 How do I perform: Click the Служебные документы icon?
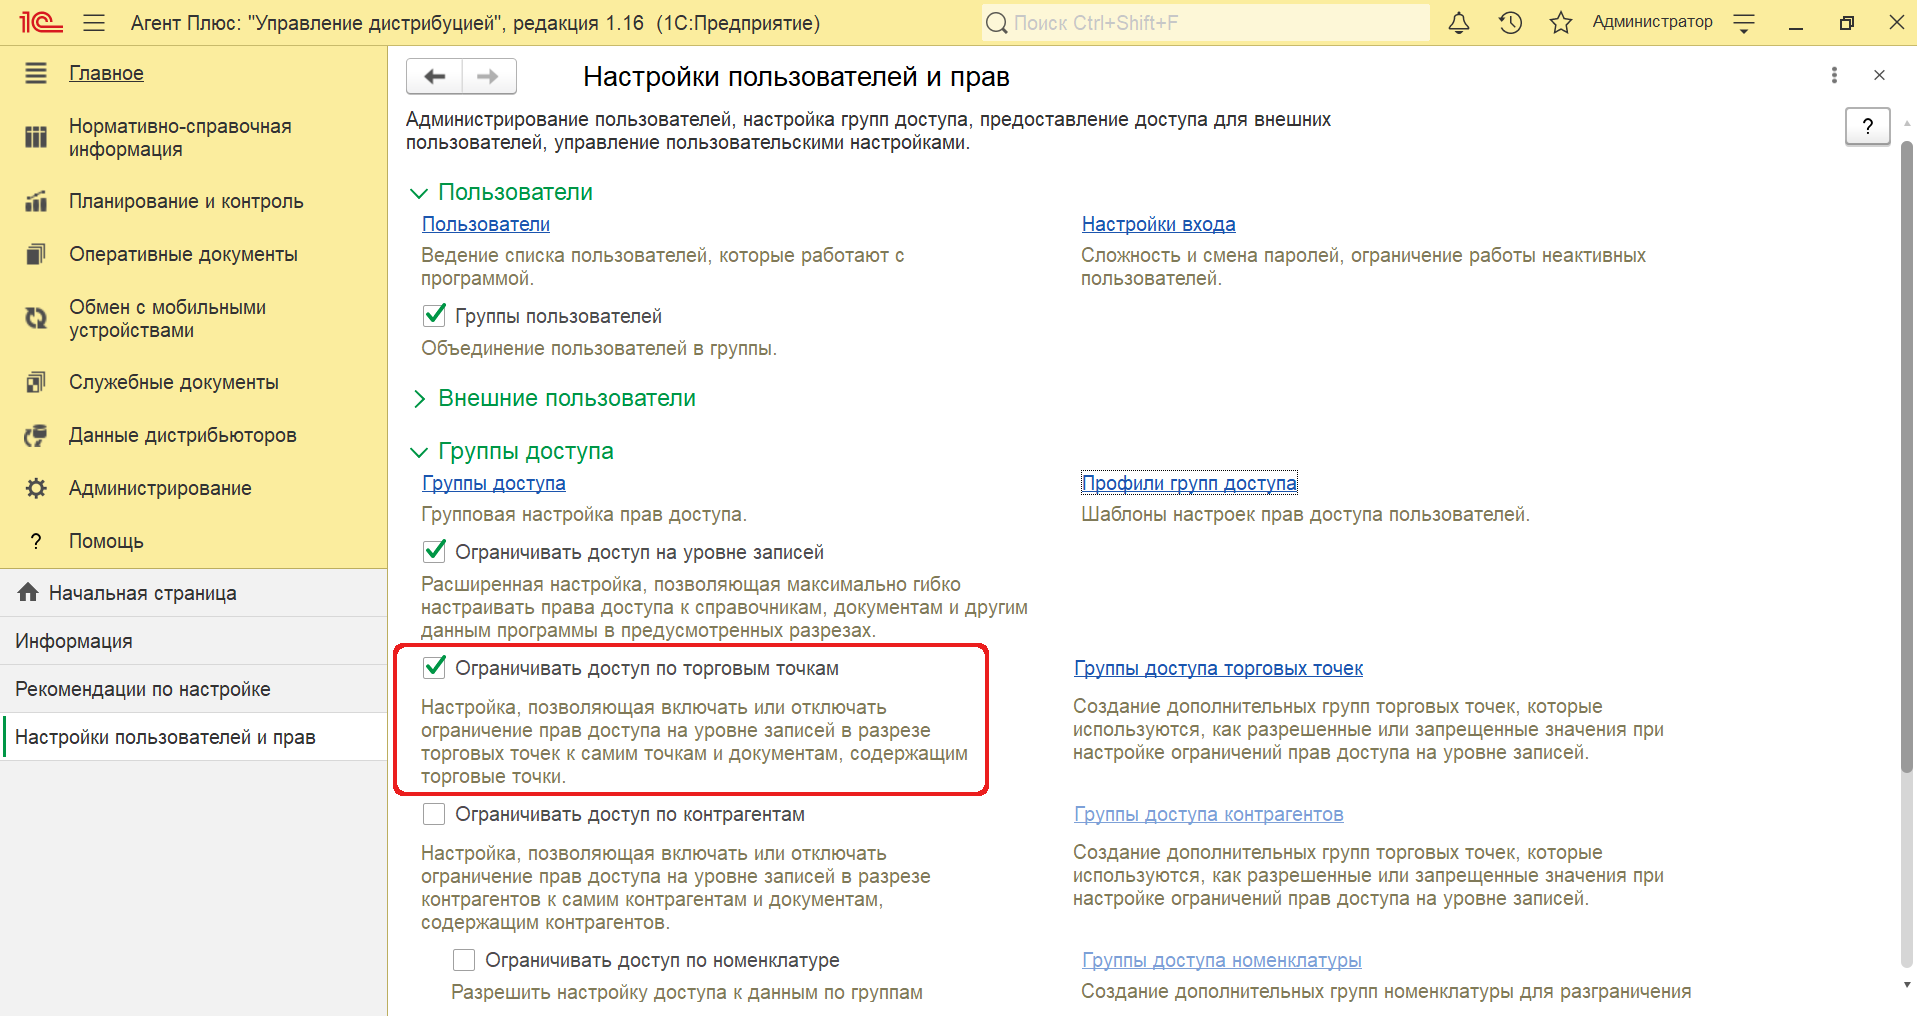[x=36, y=382]
